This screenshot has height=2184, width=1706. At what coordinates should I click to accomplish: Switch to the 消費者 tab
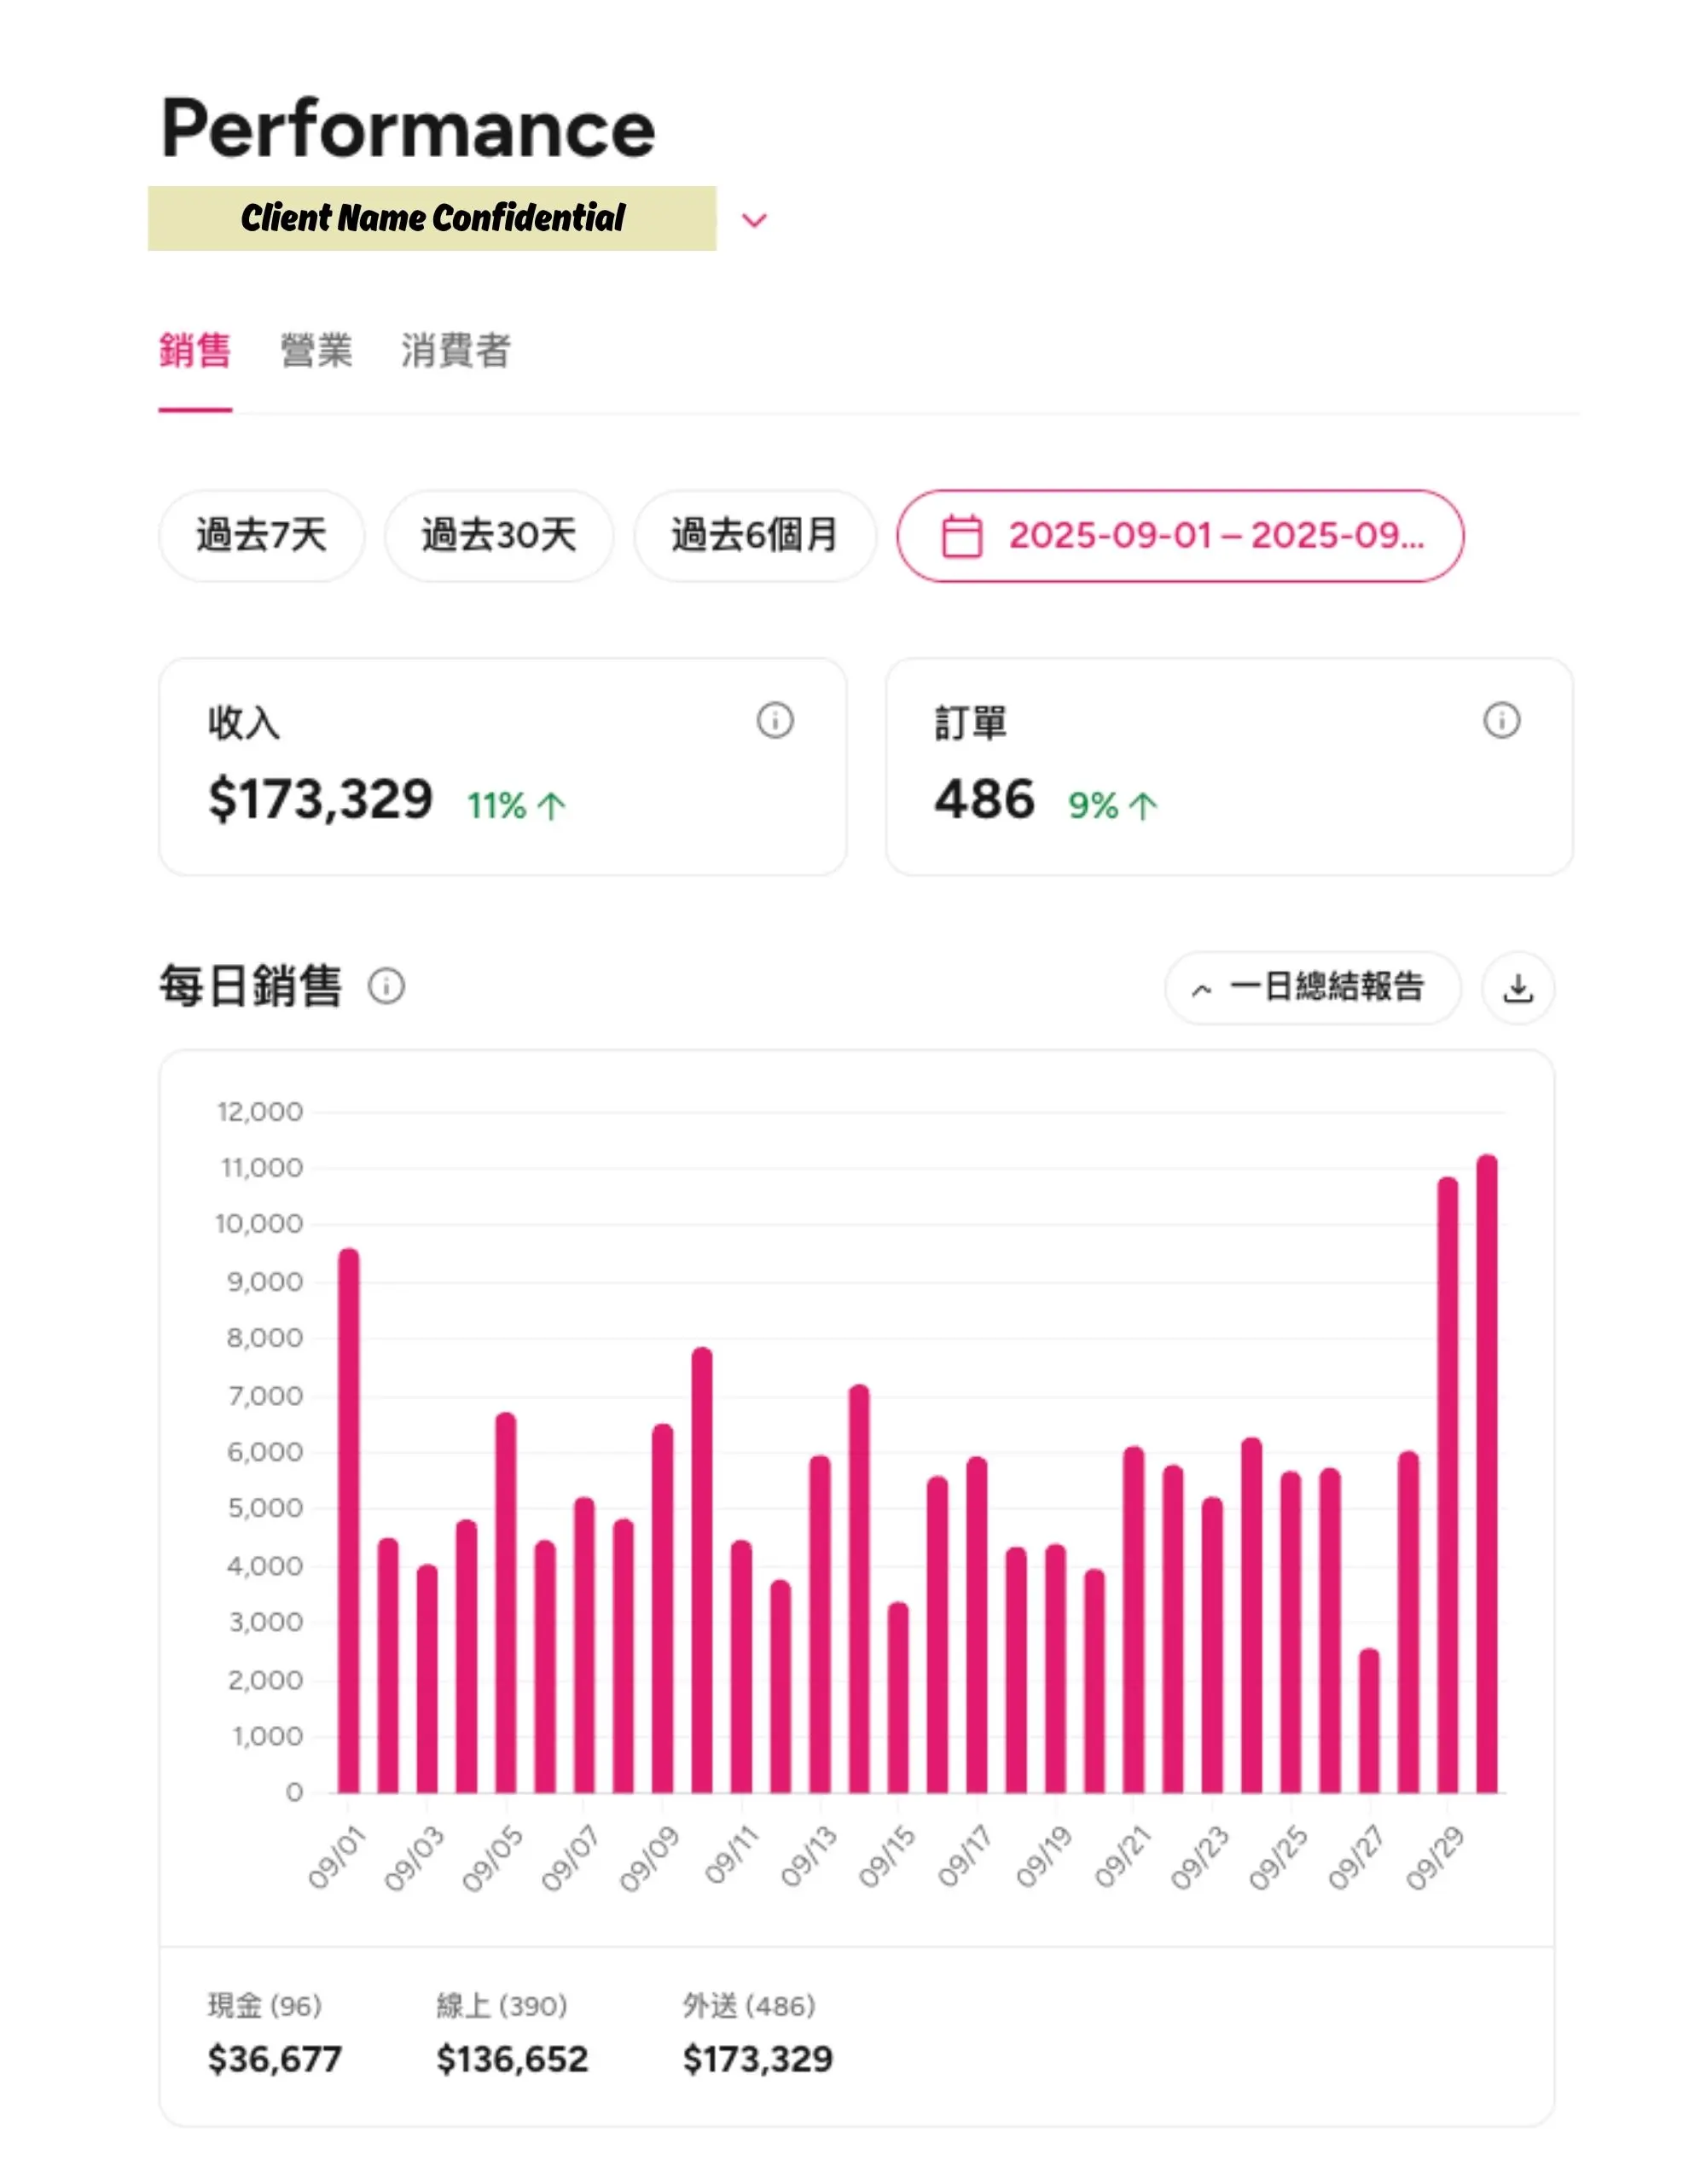pos(456,351)
